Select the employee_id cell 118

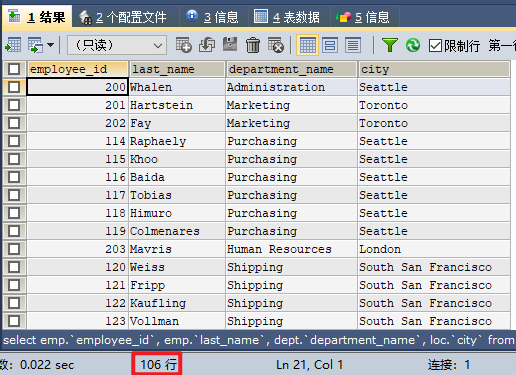click(77, 213)
